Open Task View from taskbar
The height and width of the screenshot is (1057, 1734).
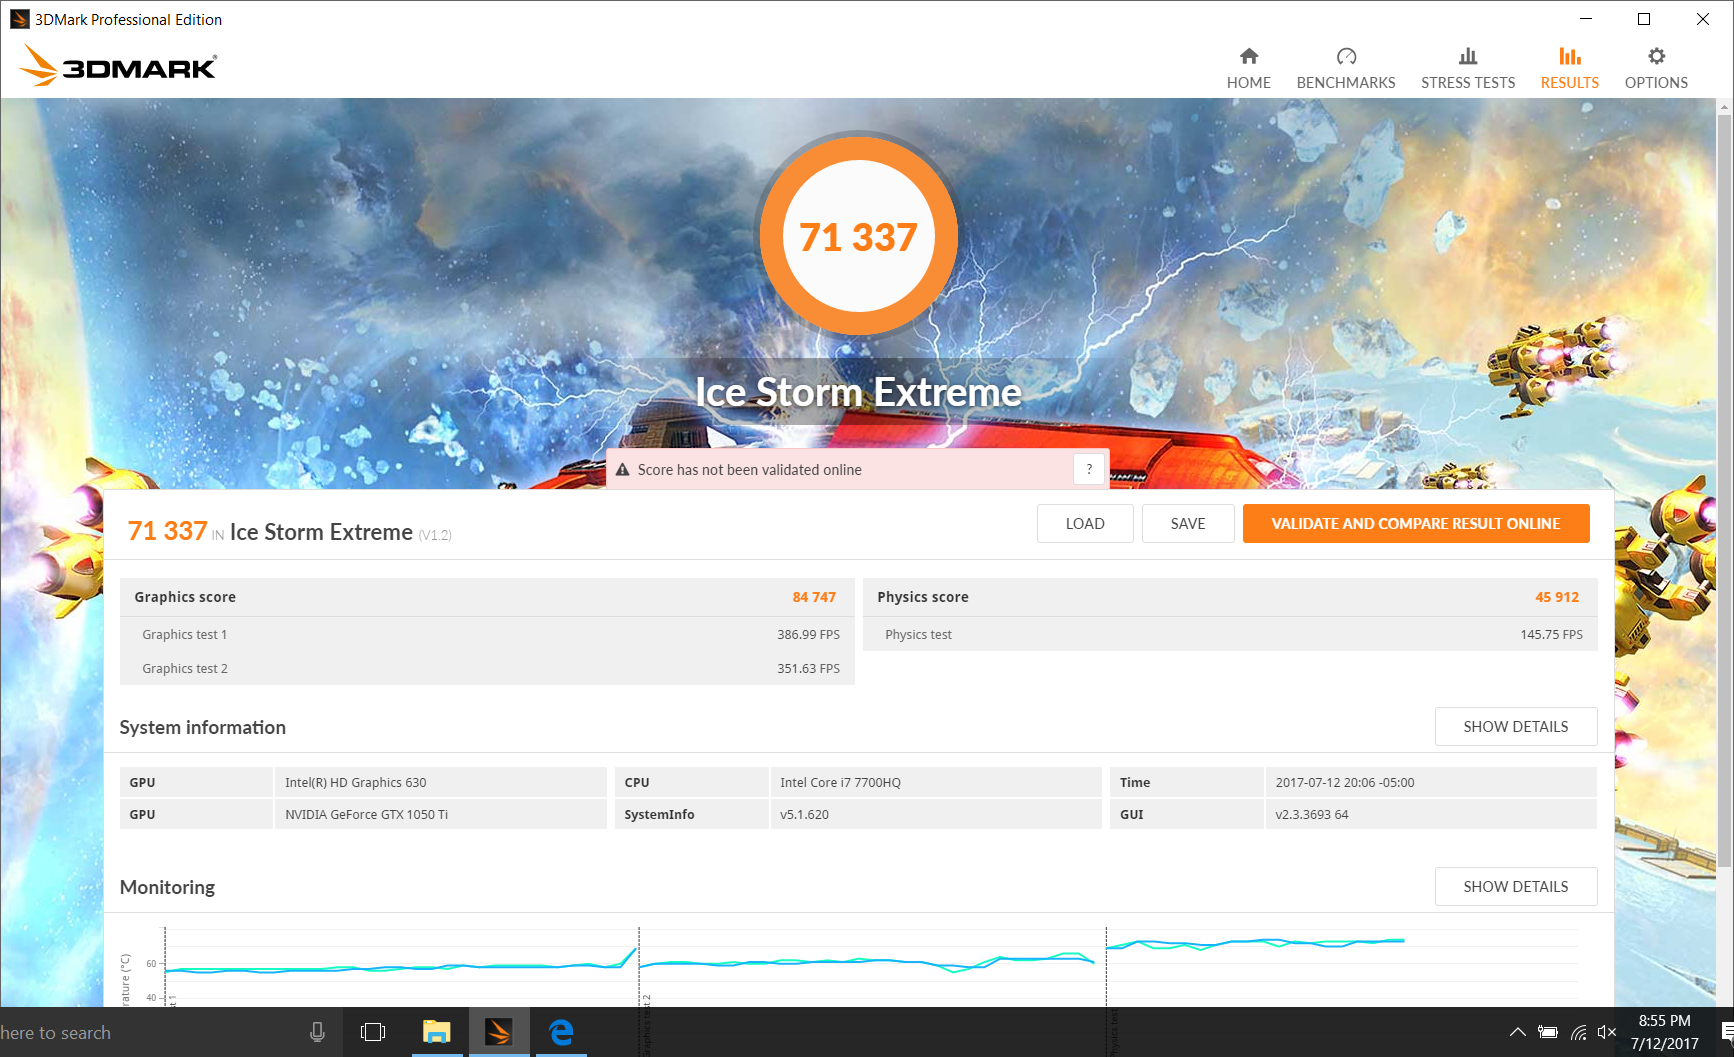pyautogui.click(x=373, y=1032)
